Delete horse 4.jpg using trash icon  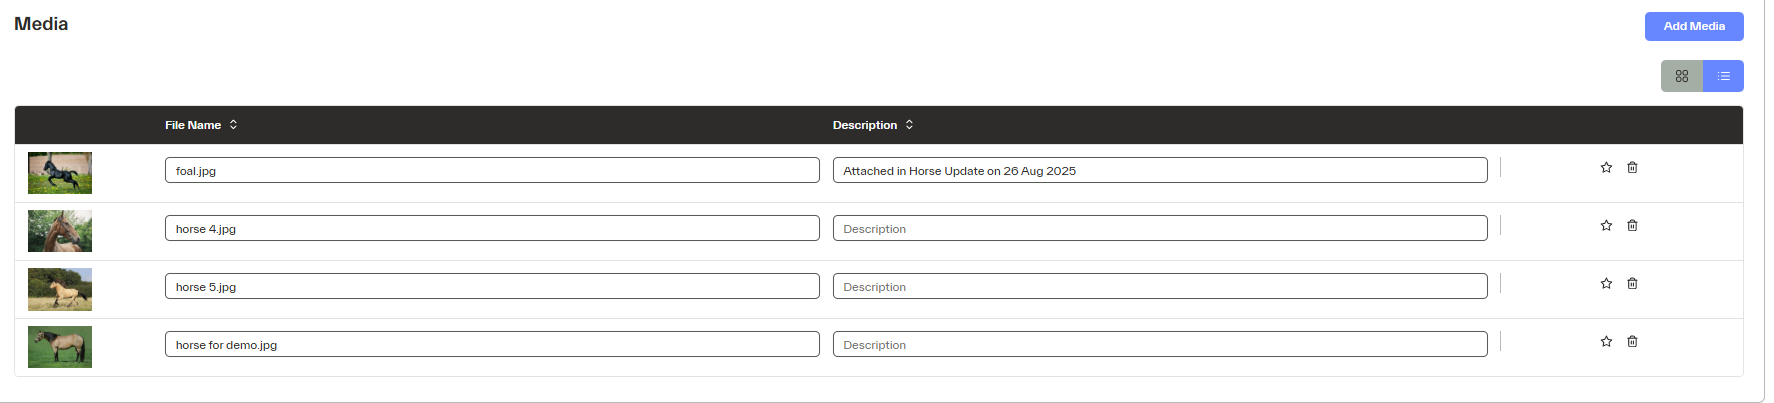(1632, 226)
